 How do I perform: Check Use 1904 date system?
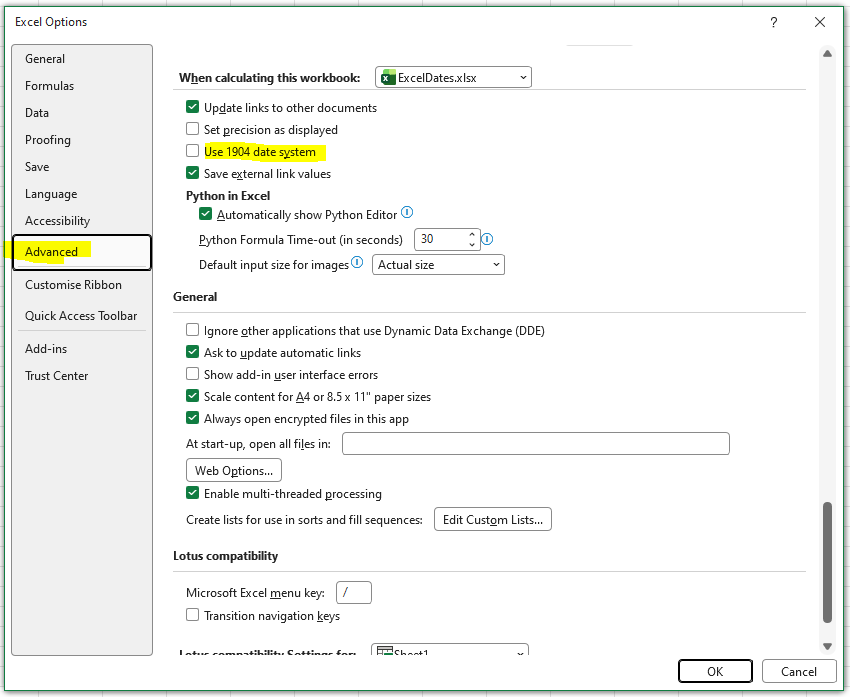192,151
